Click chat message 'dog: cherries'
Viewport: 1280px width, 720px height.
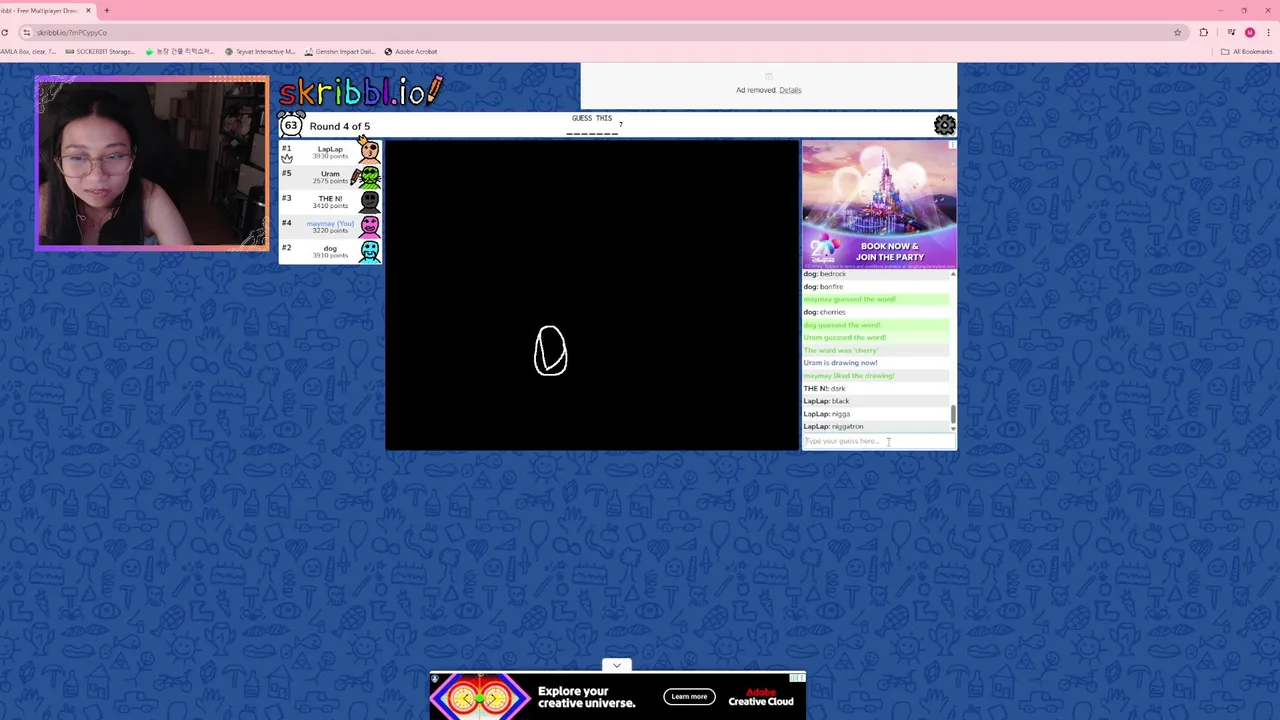click(x=824, y=312)
